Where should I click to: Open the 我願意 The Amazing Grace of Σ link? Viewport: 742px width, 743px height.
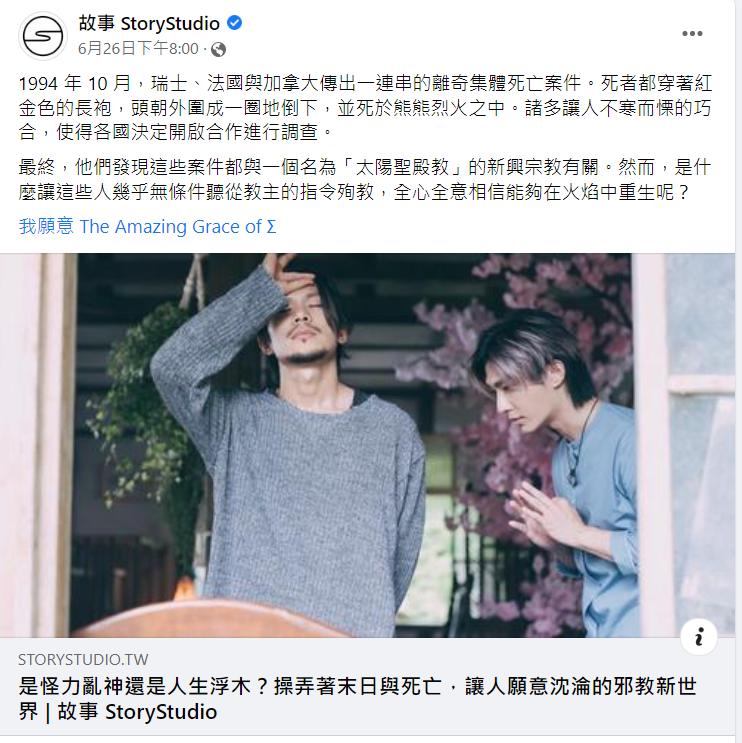click(147, 227)
